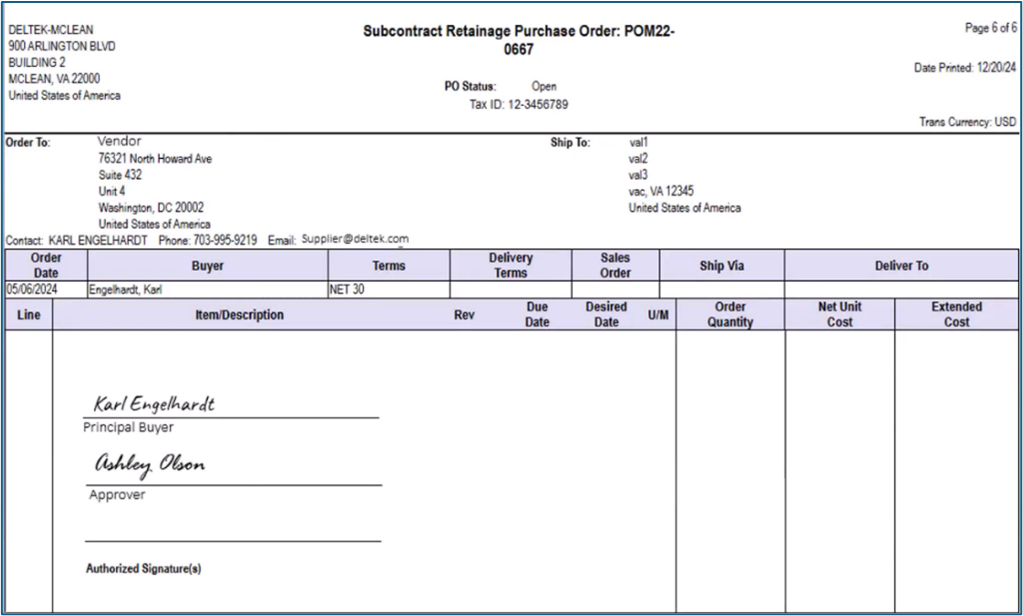Click the Buyer column header
This screenshot has width=1023, height=616.
click(x=208, y=266)
